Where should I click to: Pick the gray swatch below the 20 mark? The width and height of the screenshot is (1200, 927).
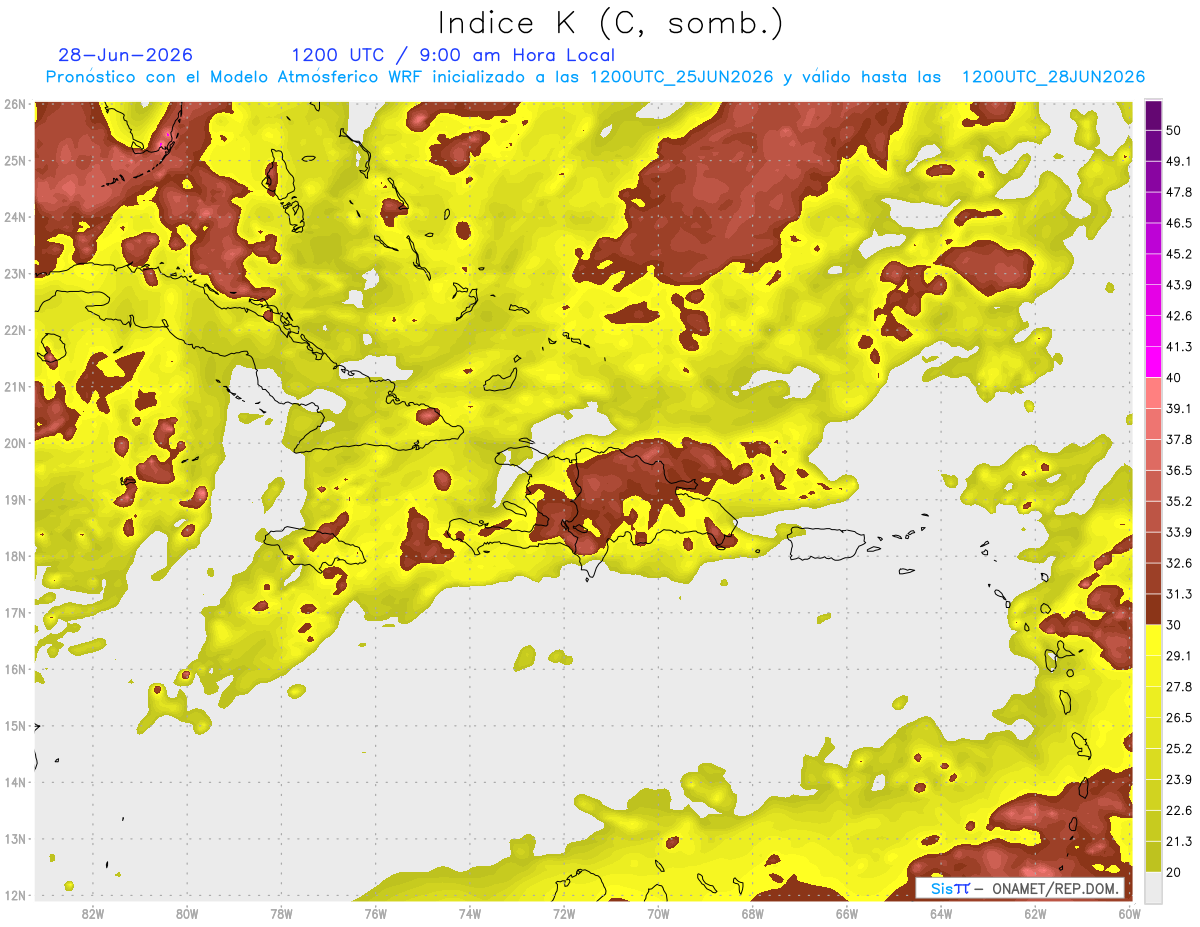[x=1153, y=887]
